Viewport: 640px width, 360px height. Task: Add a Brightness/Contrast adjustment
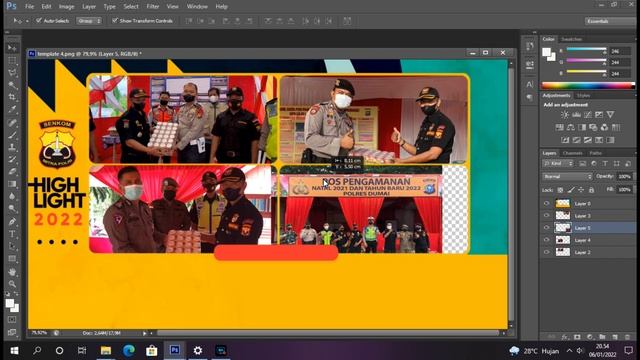(x=564, y=115)
